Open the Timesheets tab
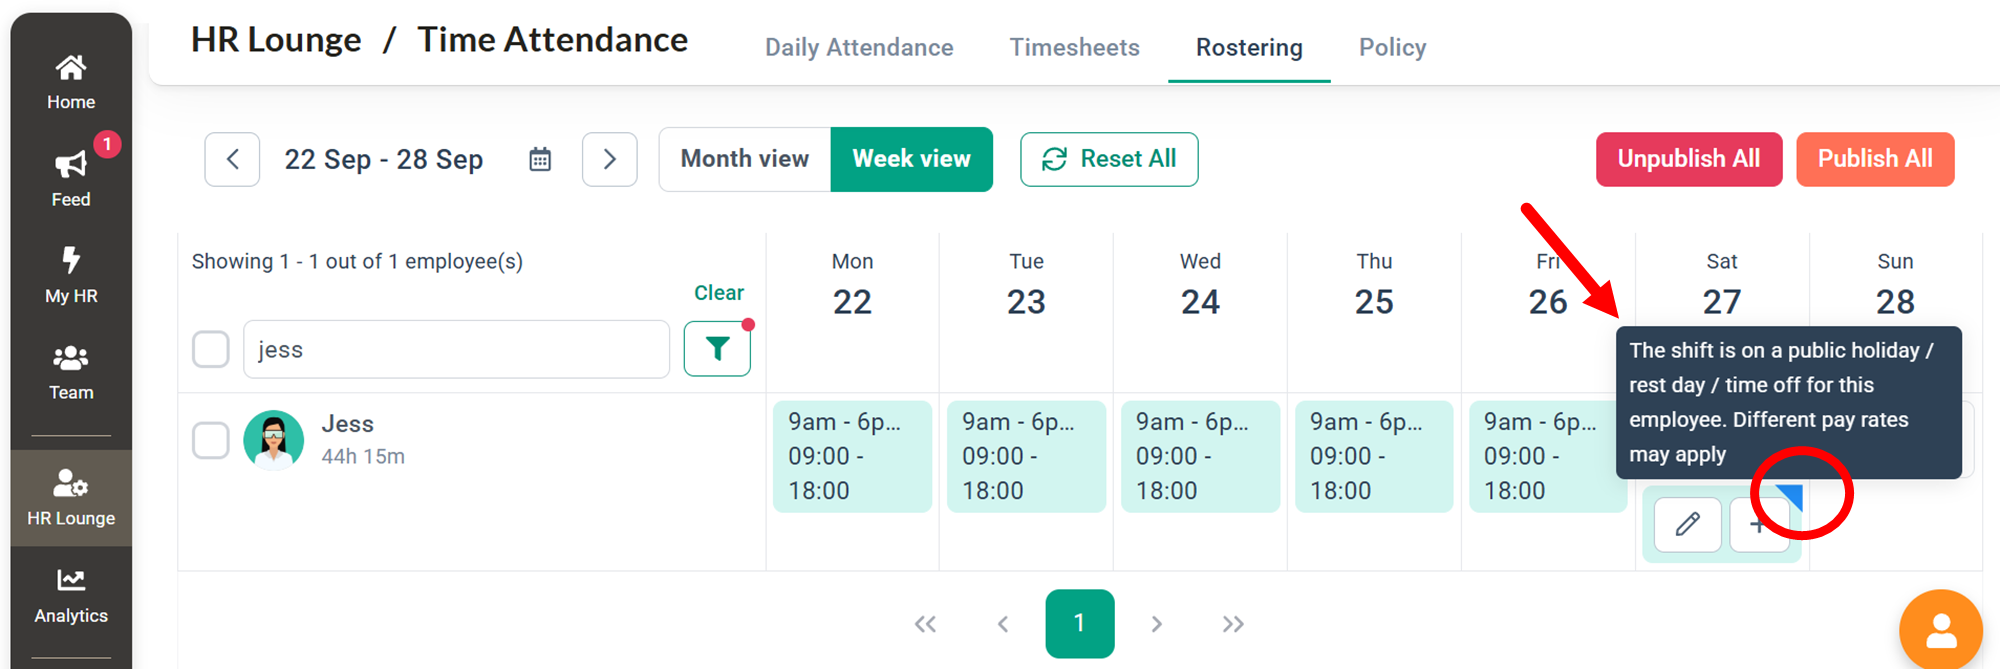Viewport: 2000px width, 669px height. click(x=1074, y=47)
